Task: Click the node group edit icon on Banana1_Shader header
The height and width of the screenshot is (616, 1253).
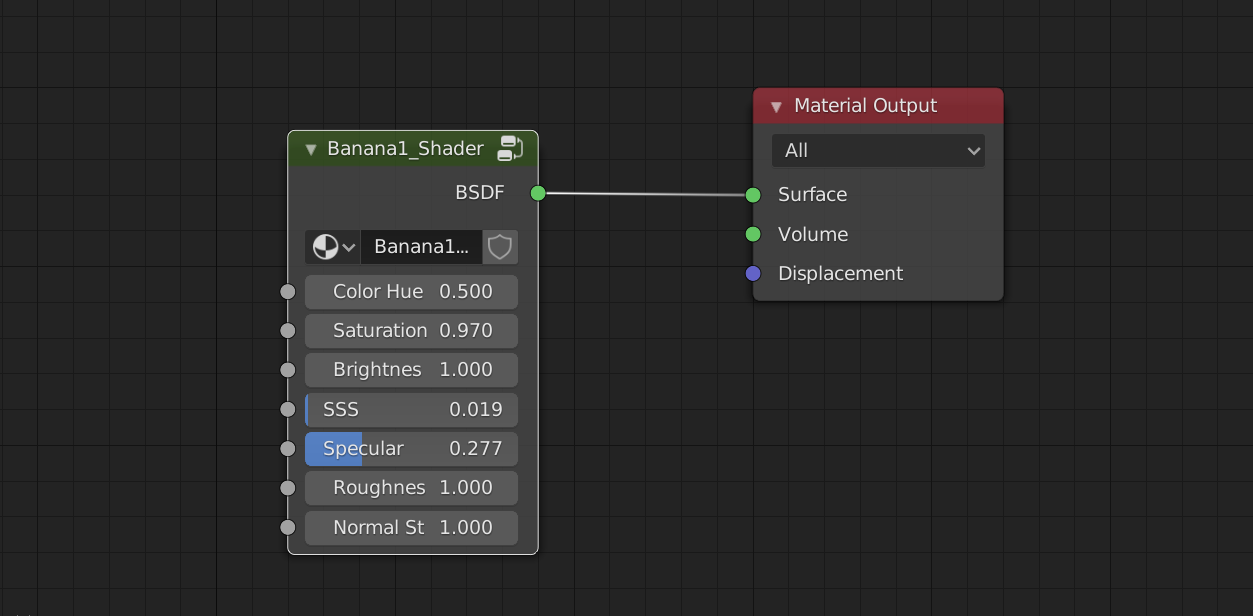Action: [x=511, y=148]
